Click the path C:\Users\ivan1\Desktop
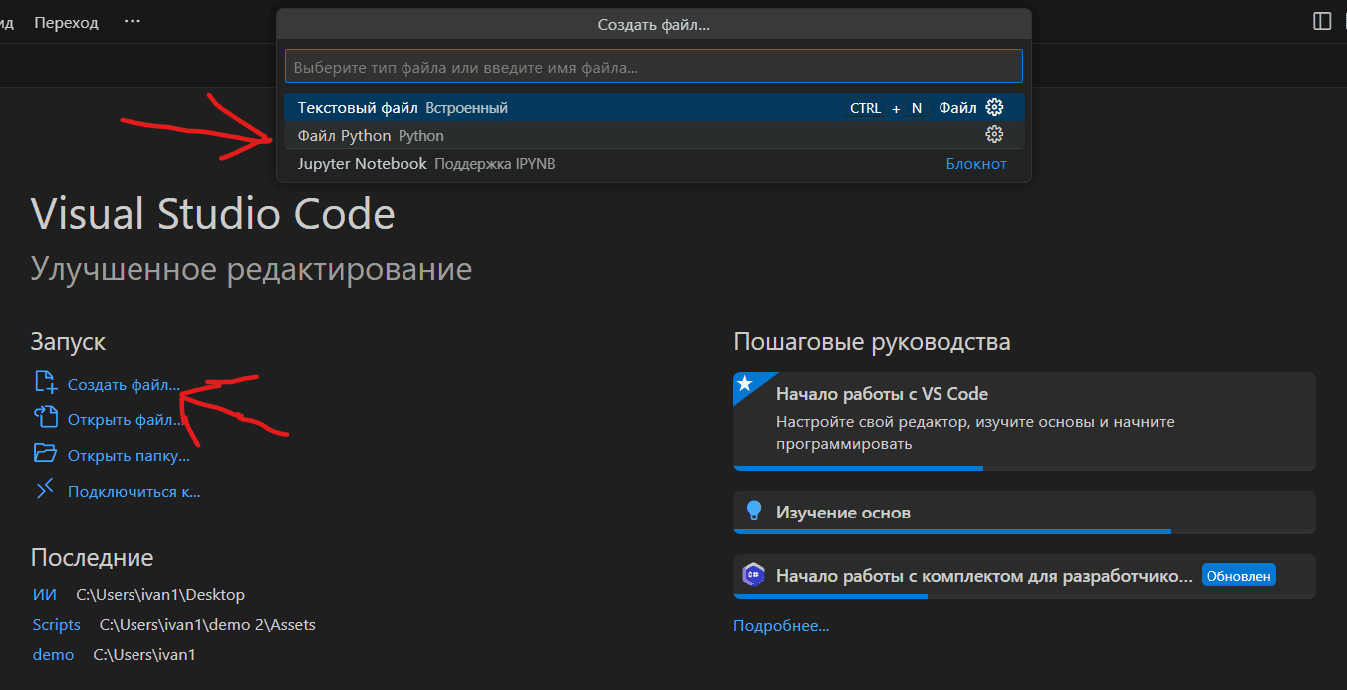 point(160,595)
